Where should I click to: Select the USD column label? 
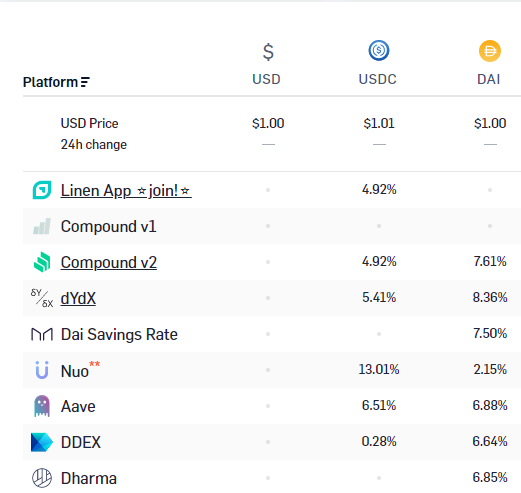pyautogui.click(x=266, y=79)
